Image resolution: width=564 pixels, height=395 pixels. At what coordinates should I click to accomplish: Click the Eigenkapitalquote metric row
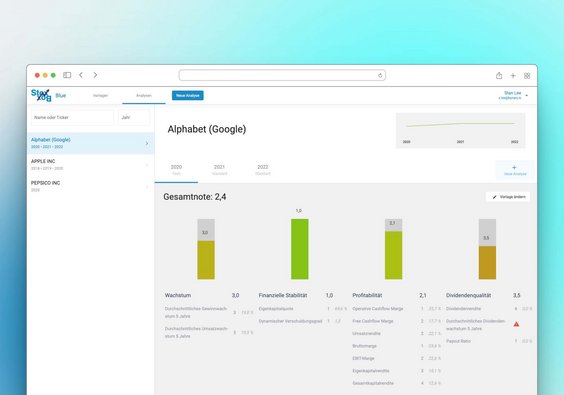[x=303, y=309]
